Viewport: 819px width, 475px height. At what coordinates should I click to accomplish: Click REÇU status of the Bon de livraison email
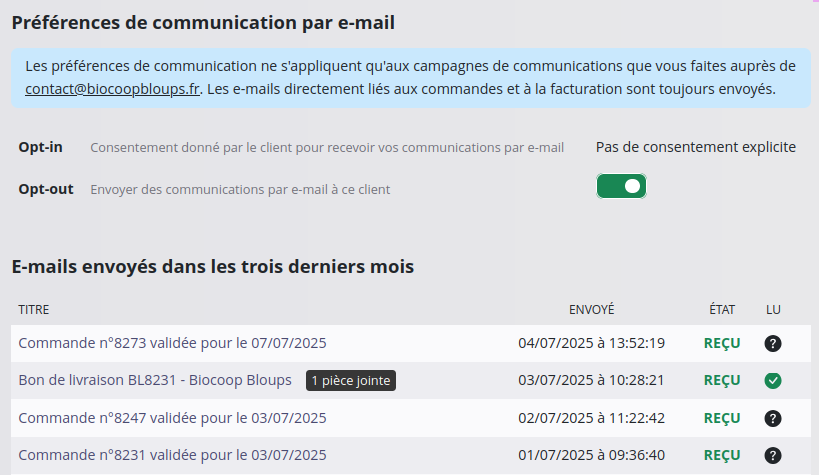[x=722, y=380]
